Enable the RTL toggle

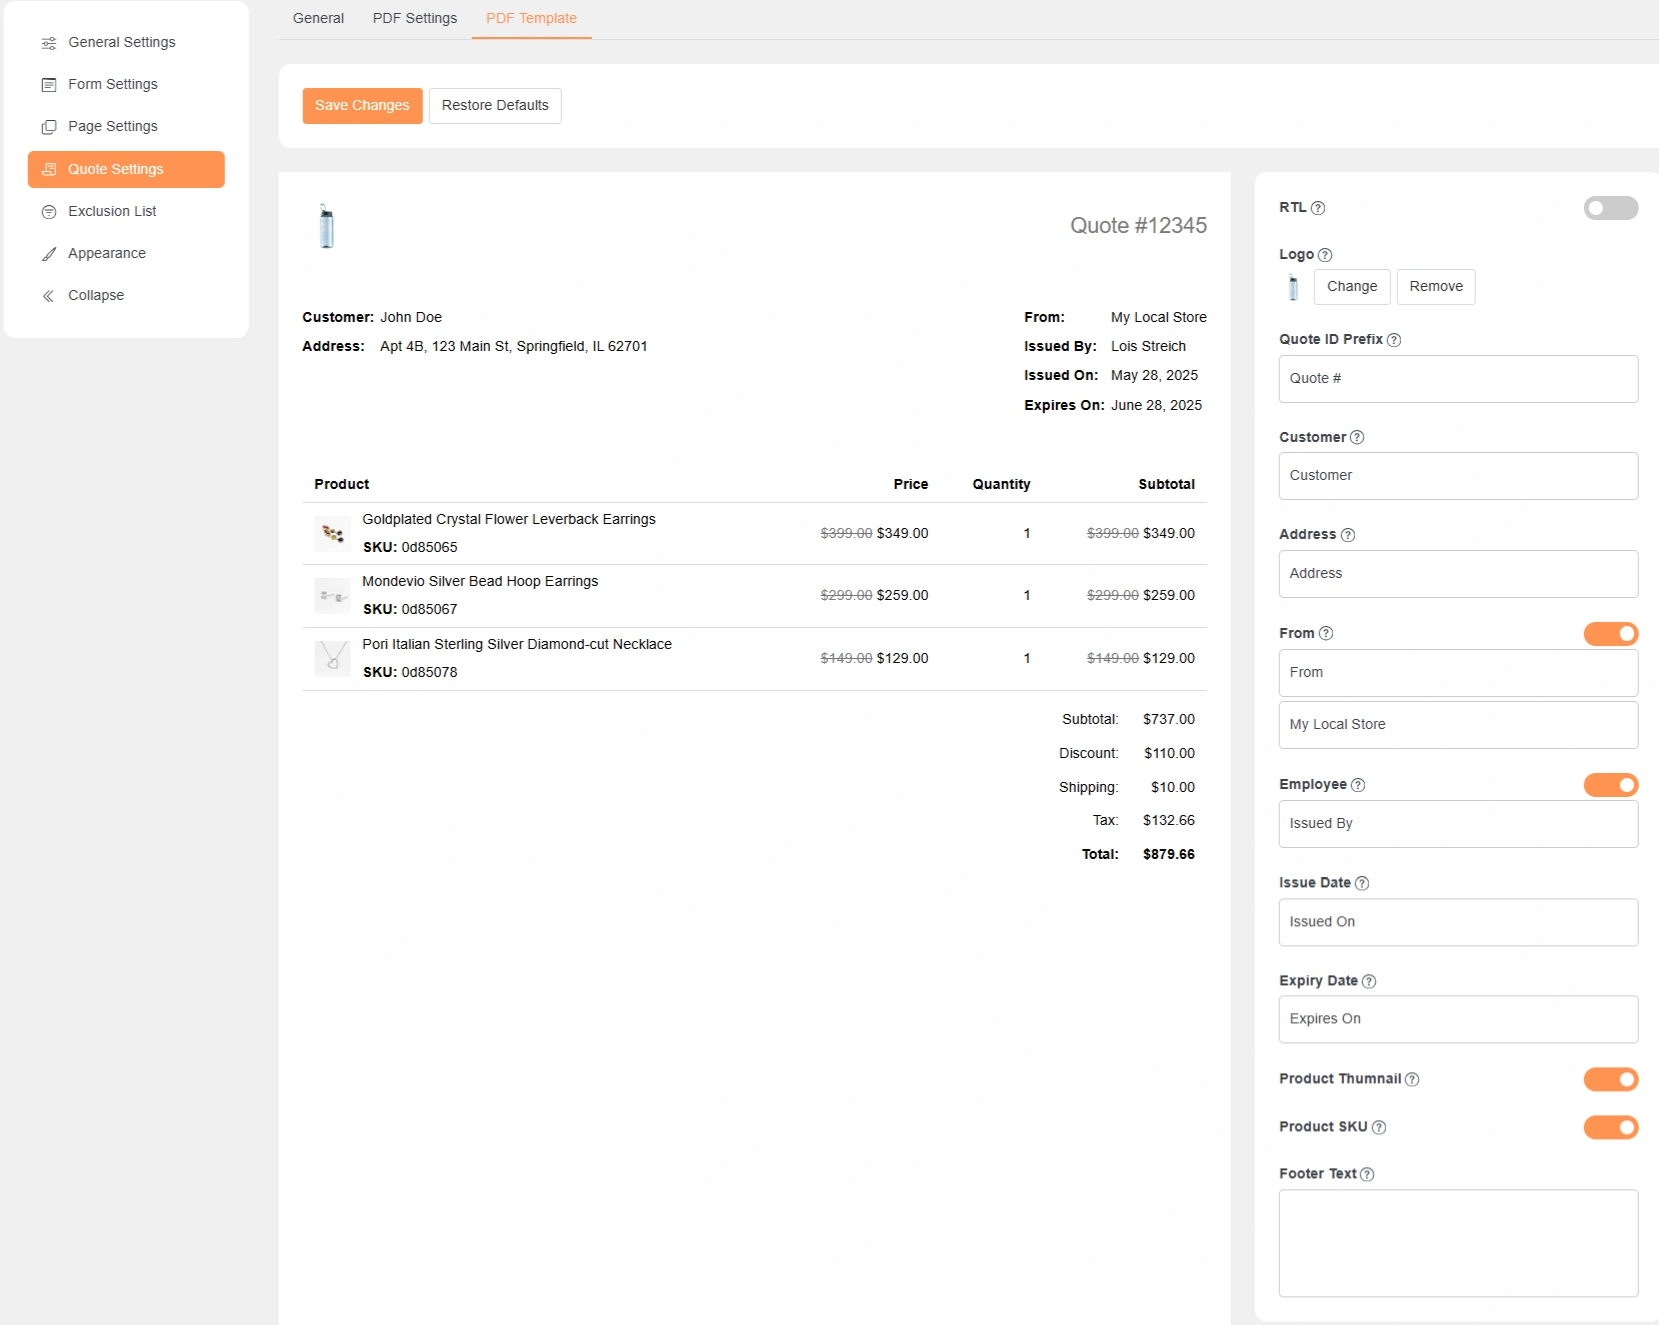point(1610,208)
